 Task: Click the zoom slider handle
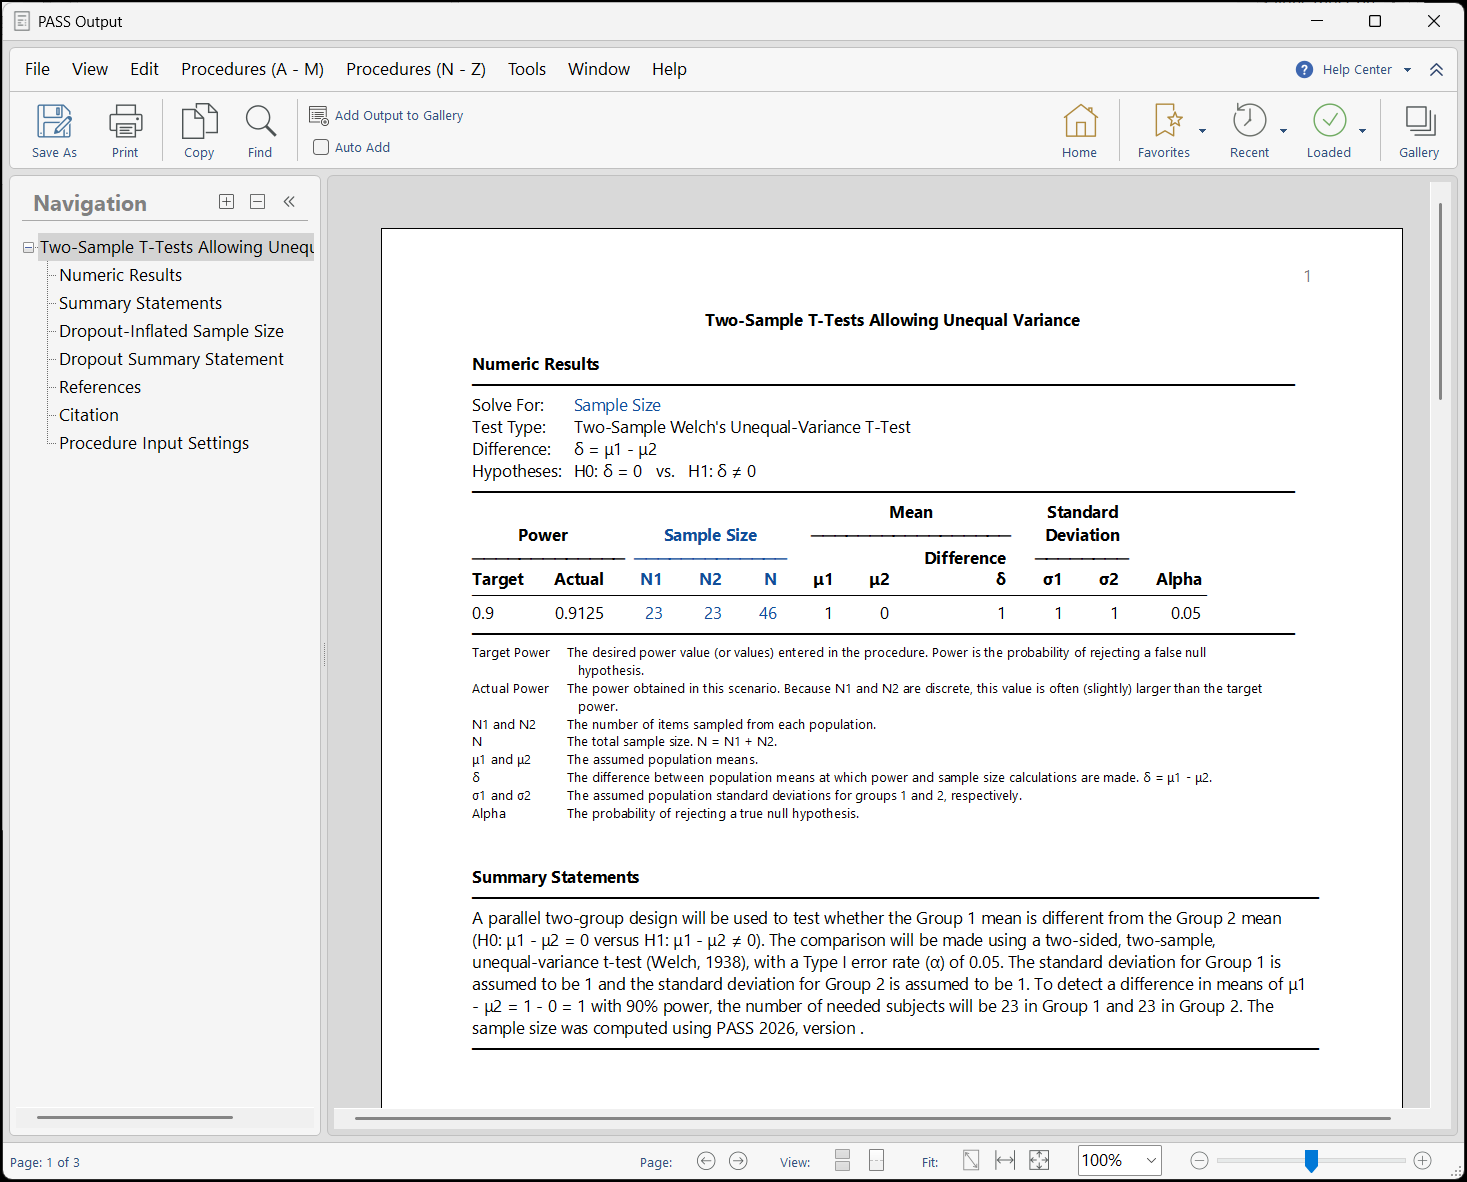tap(1311, 1160)
